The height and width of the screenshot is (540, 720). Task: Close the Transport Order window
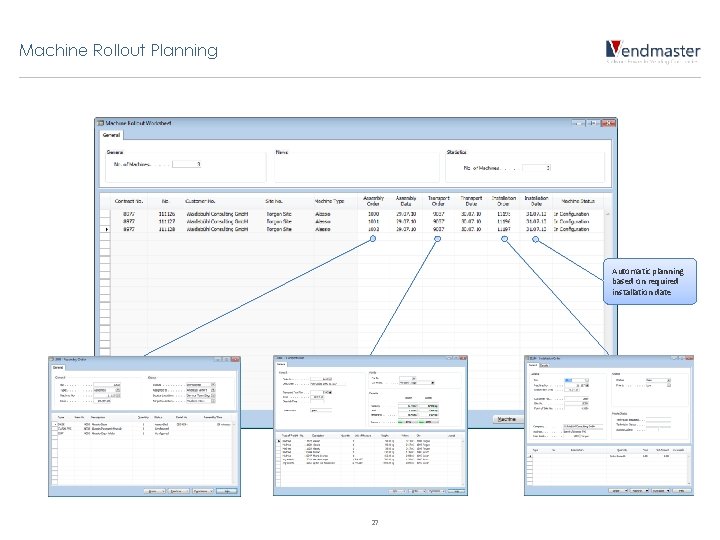click(462, 358)
